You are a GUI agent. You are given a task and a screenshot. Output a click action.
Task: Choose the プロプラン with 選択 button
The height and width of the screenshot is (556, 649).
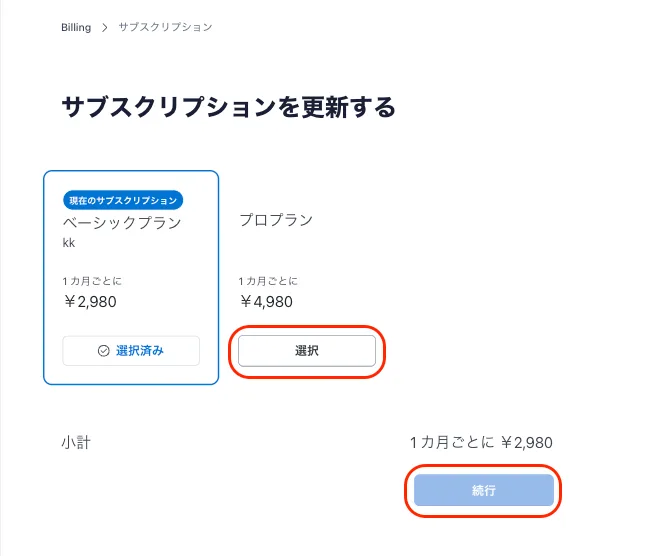point(307,351)
